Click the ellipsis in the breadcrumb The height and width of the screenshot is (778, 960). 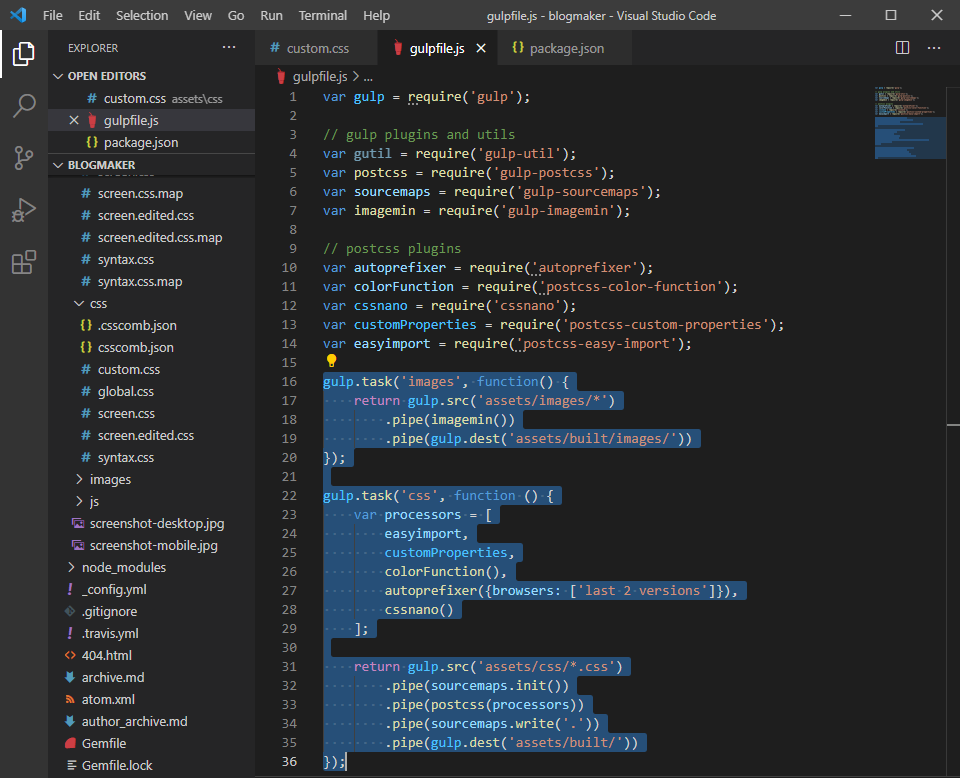pyautogui.click(x=367, y=77)
